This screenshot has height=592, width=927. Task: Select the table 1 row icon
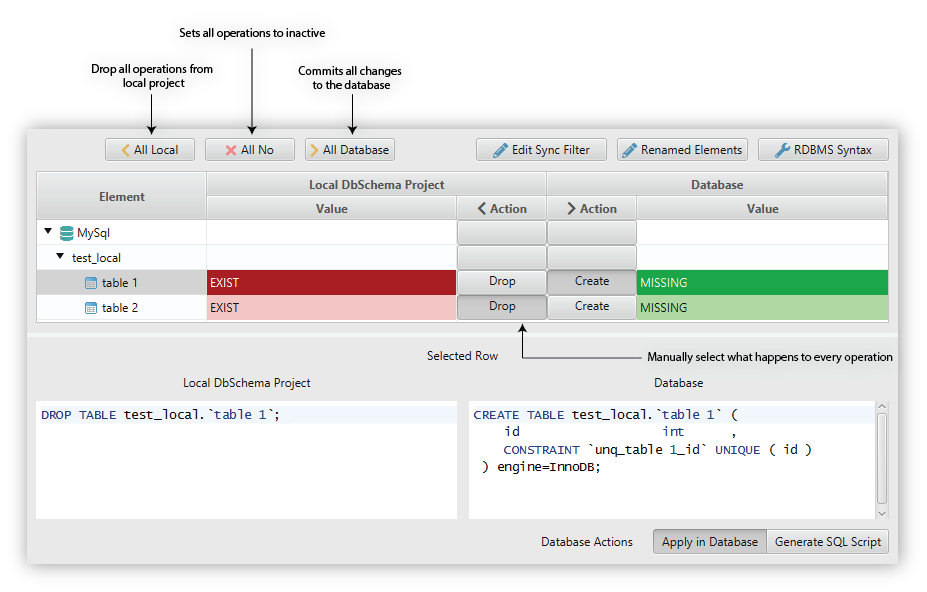click(x=91, y=283)
